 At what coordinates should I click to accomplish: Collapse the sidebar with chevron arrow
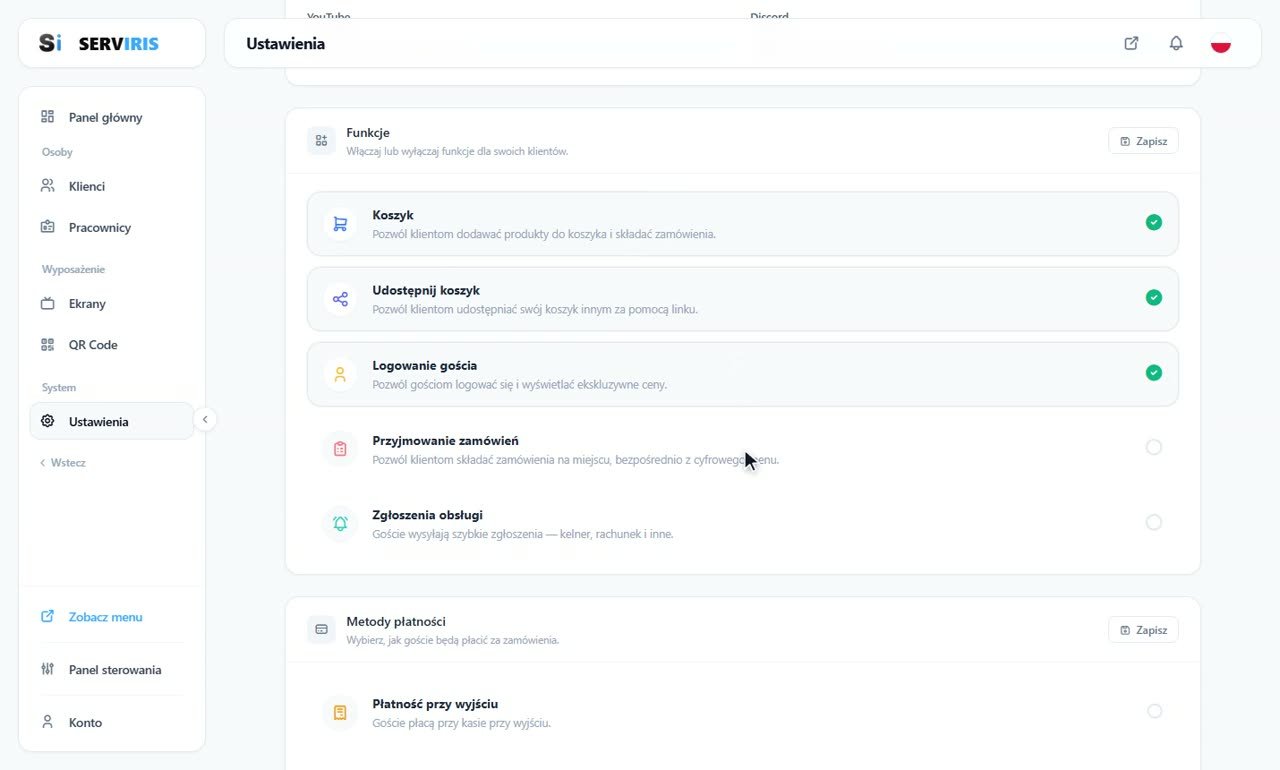[204, 420]
